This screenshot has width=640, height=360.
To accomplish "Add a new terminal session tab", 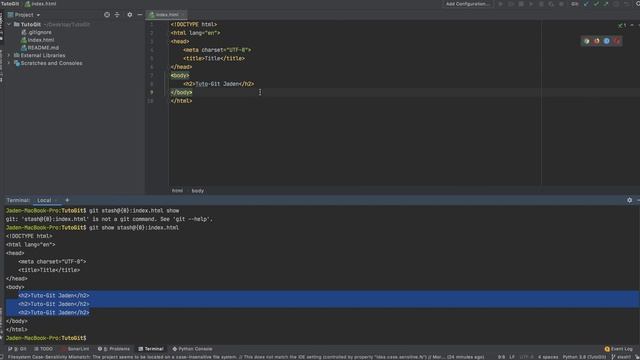I will click(x=67, y=200).
